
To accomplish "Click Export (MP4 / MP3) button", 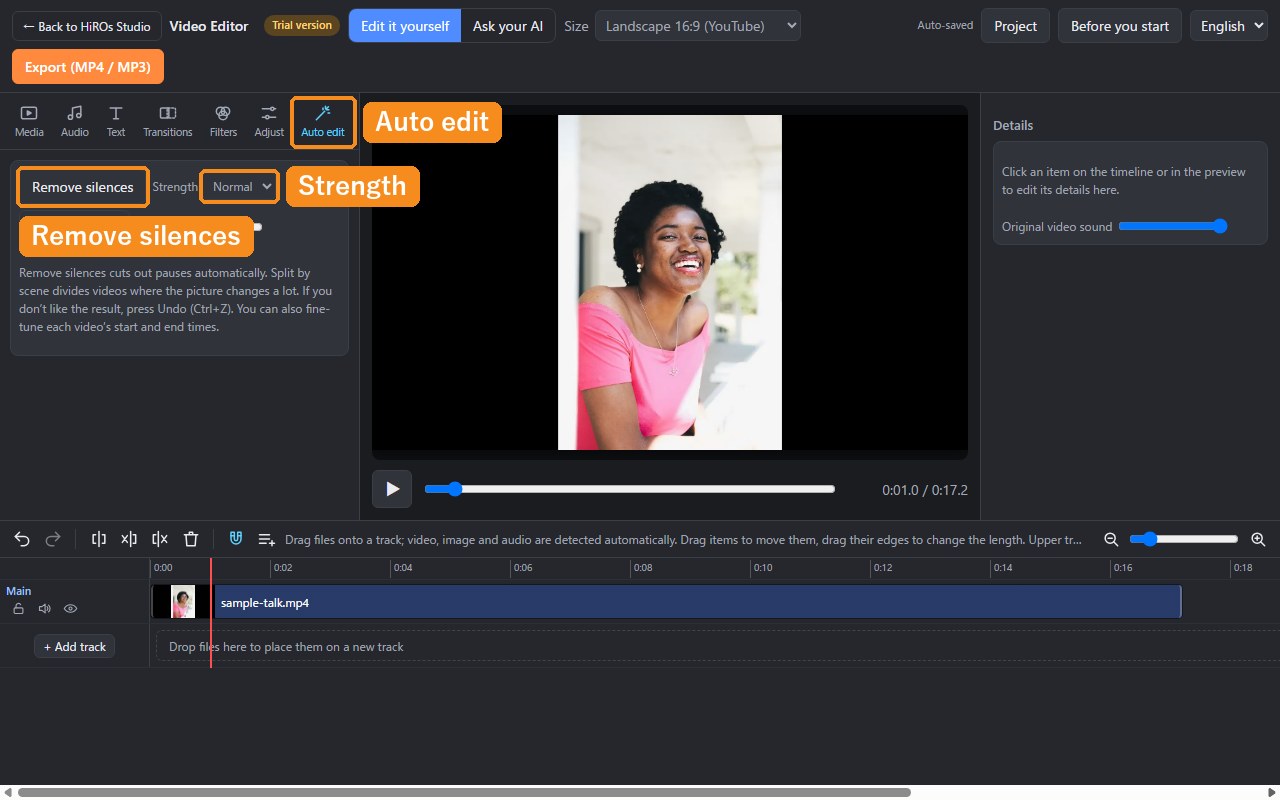I will tap(88, 67).
